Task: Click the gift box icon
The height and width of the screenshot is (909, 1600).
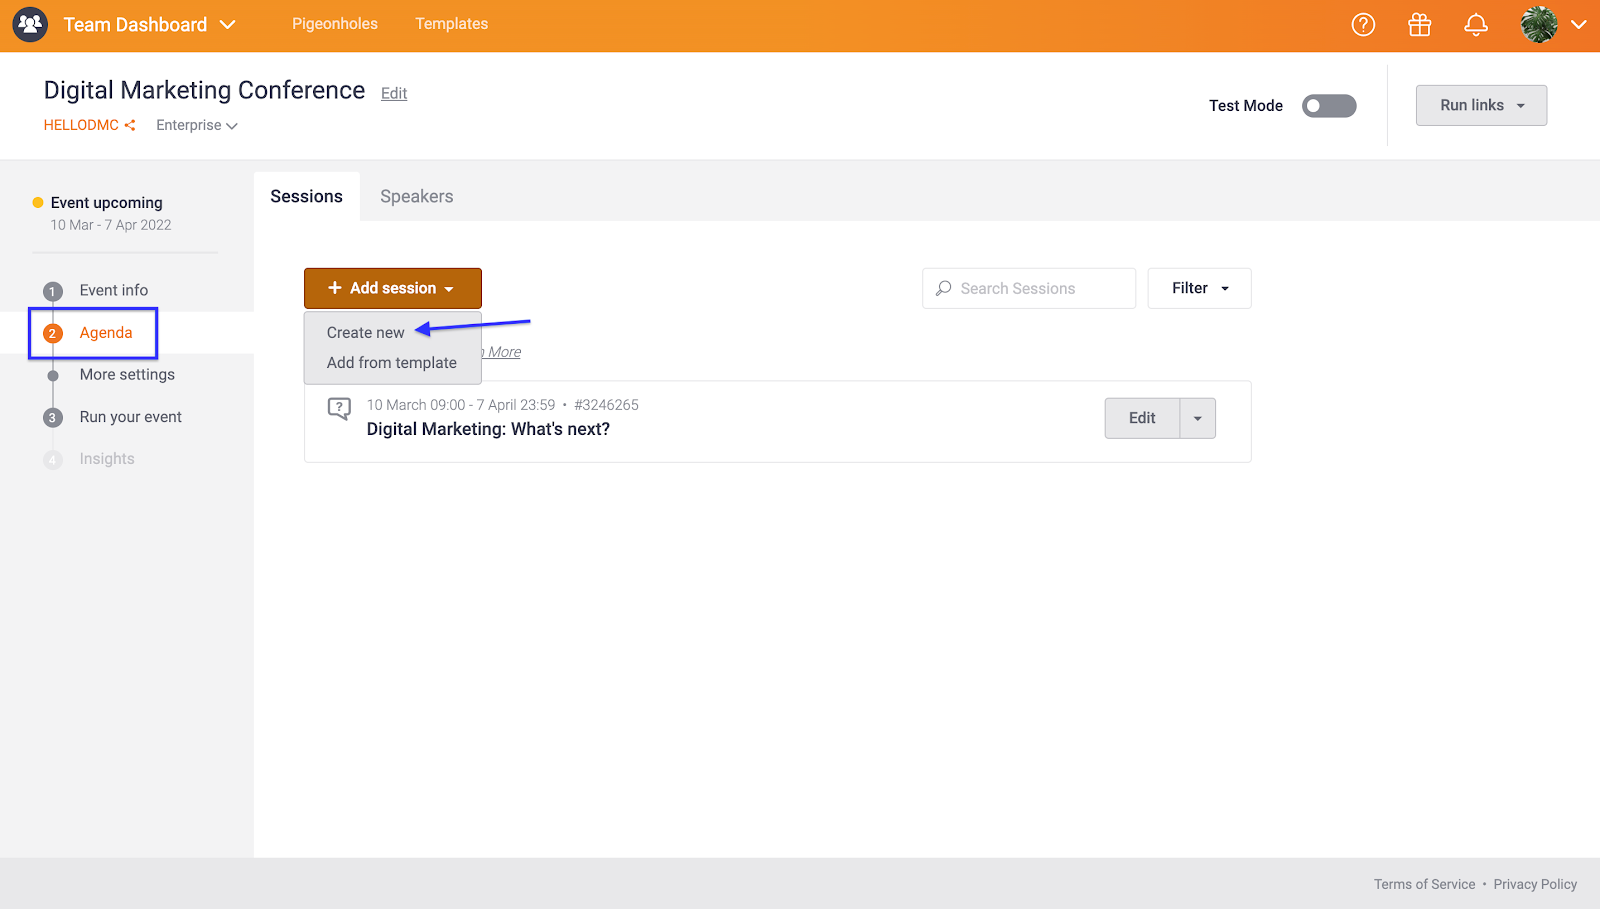Action: tap(1419, 25)
